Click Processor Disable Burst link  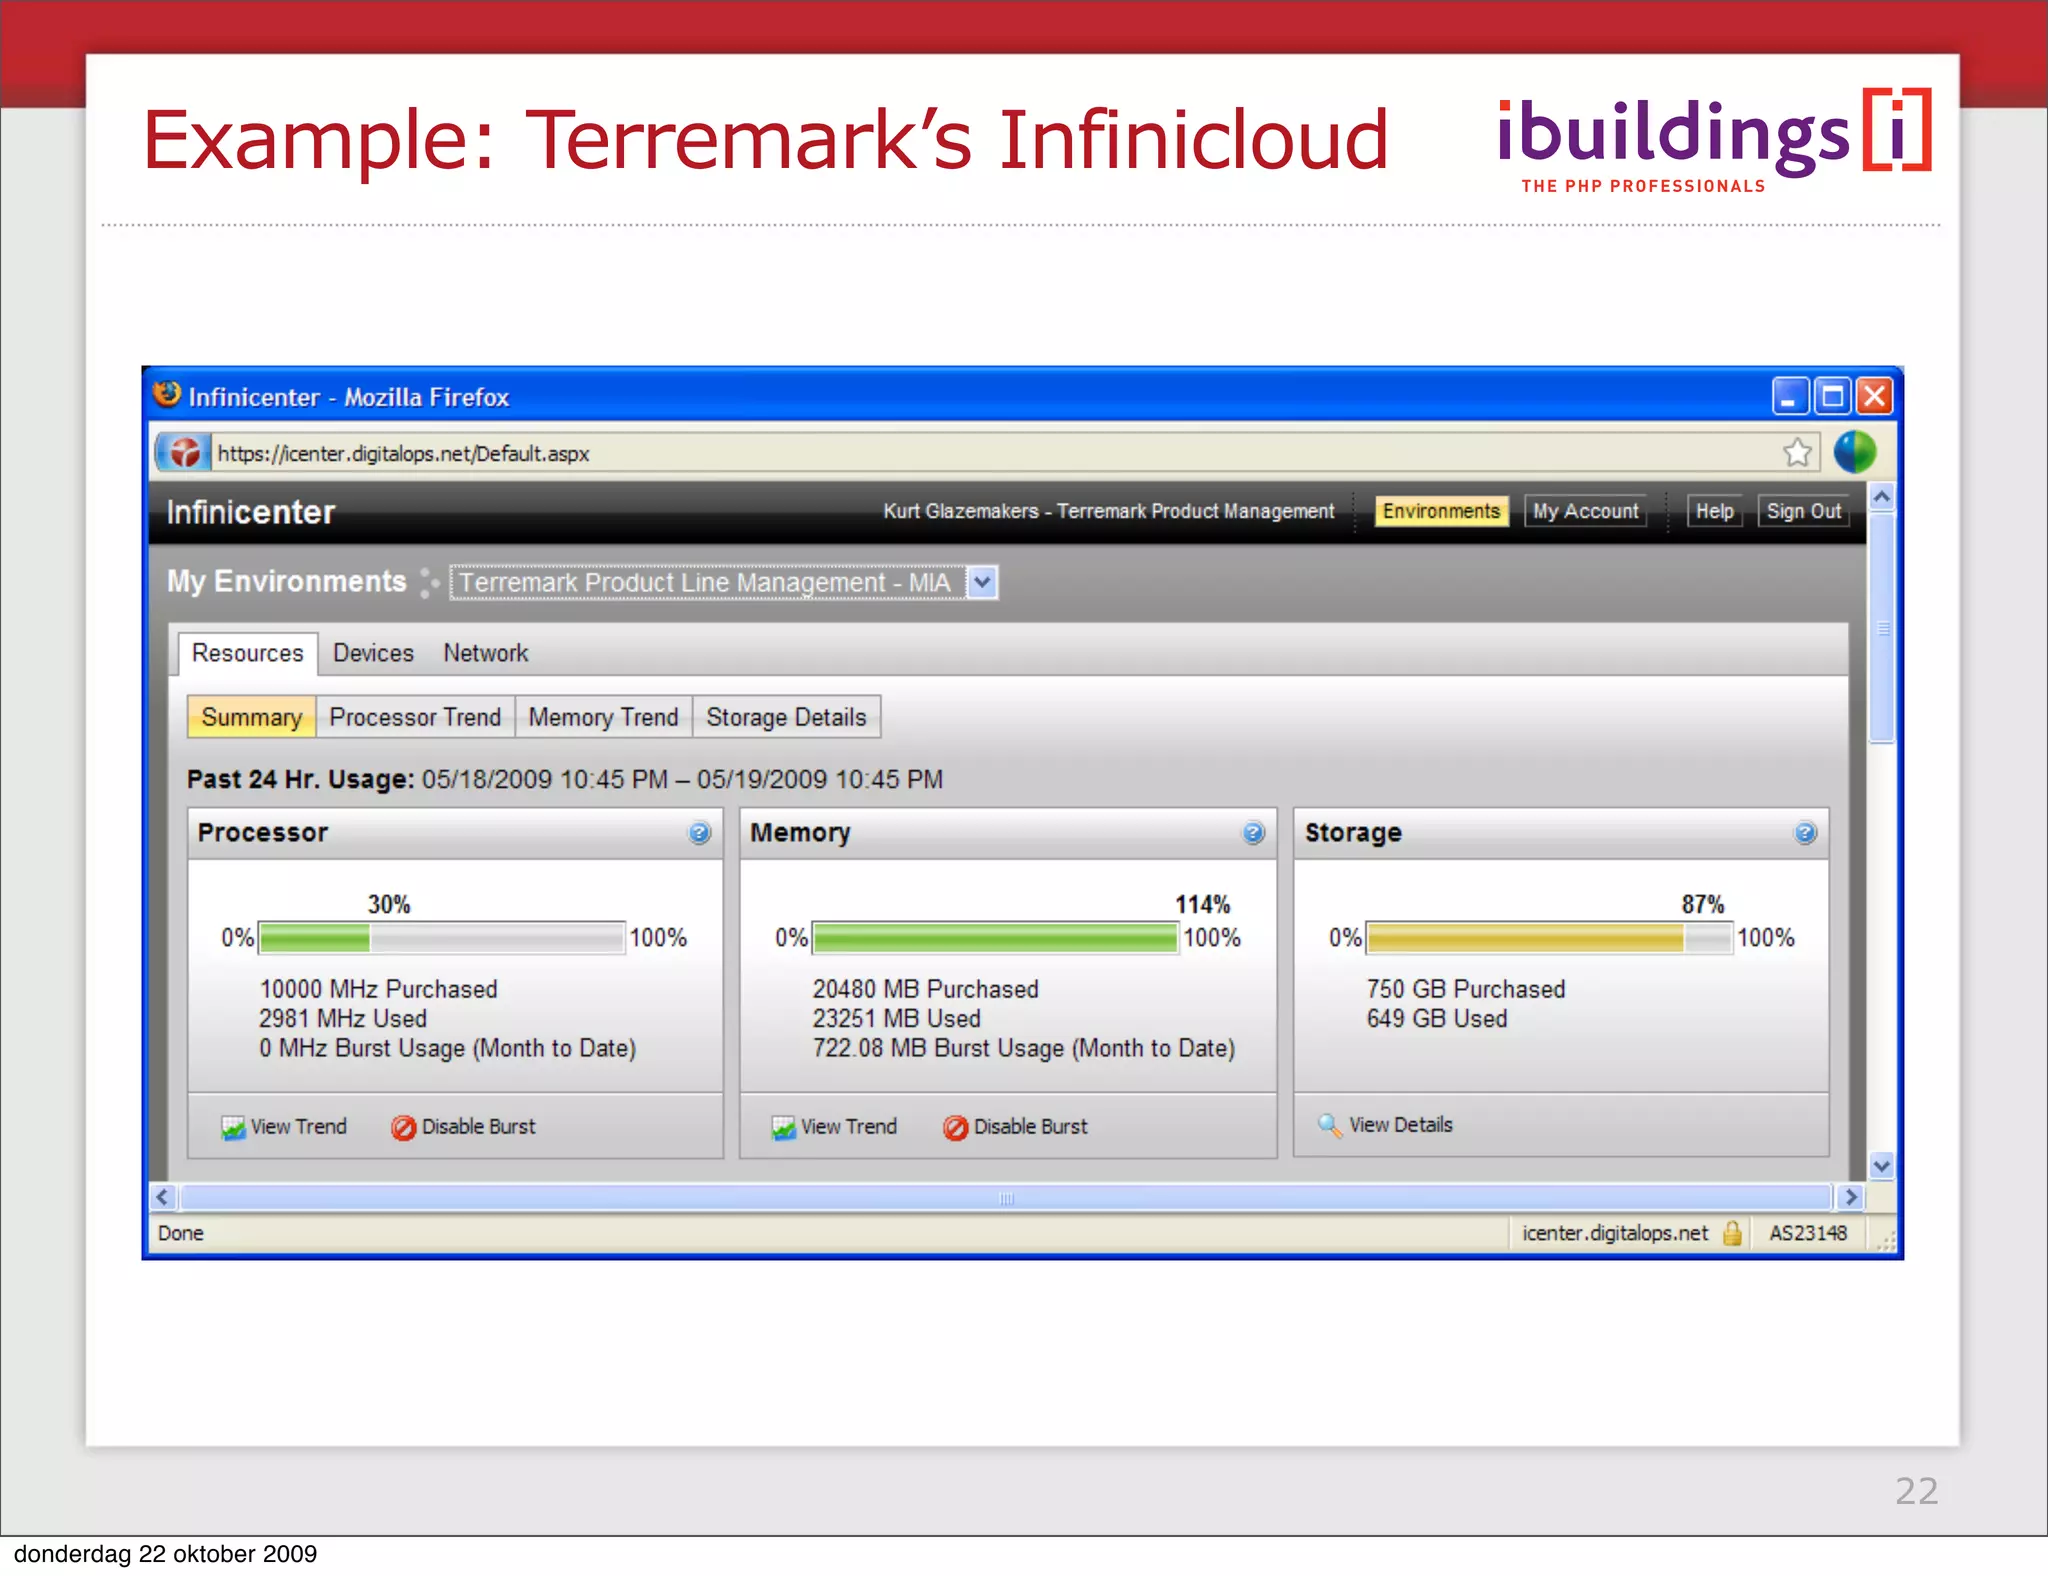tap(478, 1126)
